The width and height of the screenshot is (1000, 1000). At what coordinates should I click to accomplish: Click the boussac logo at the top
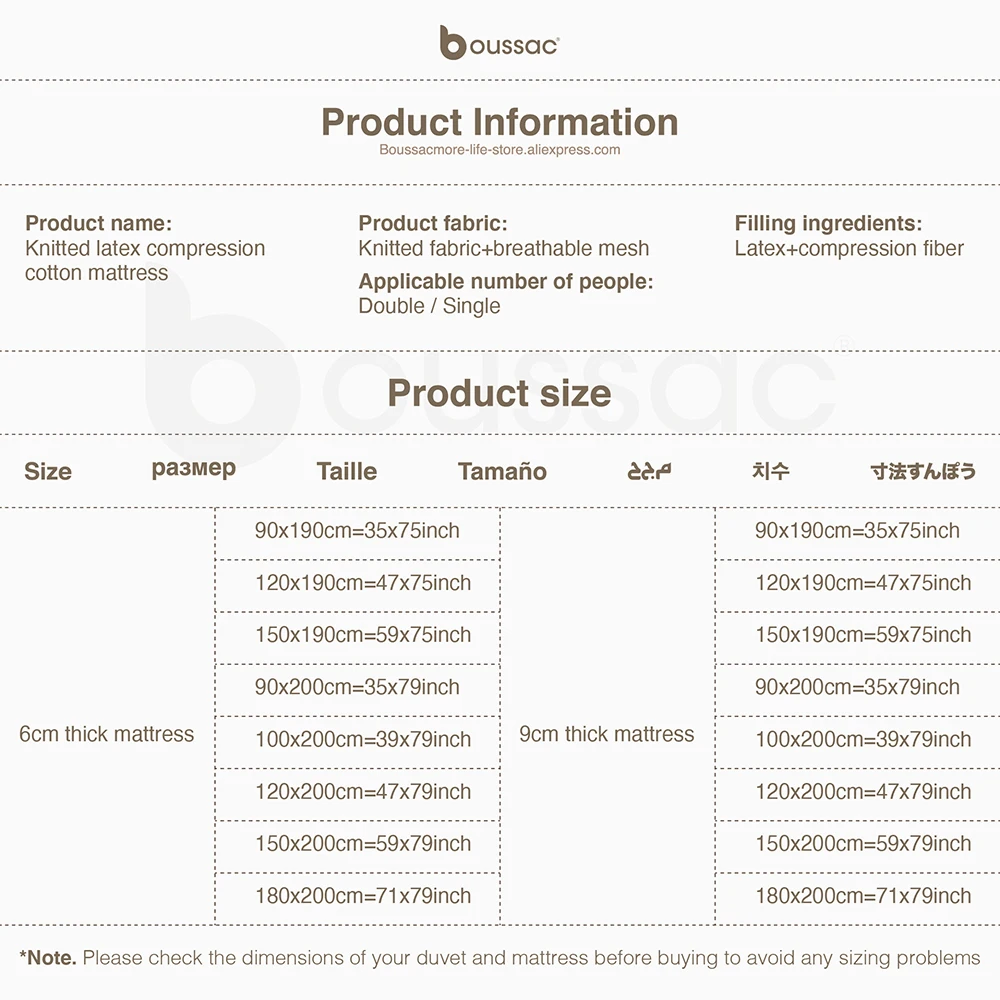coord(499,43)
